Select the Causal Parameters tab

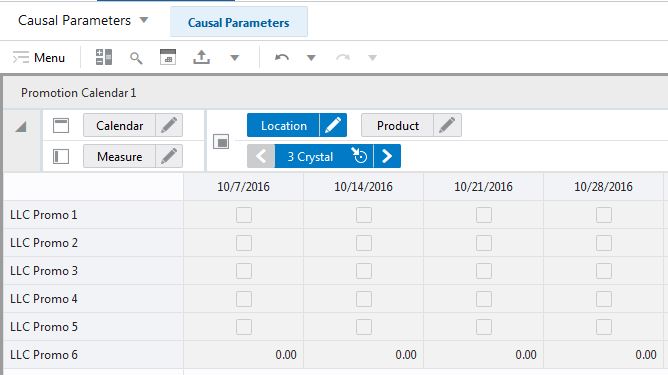[x=239, y=22]
